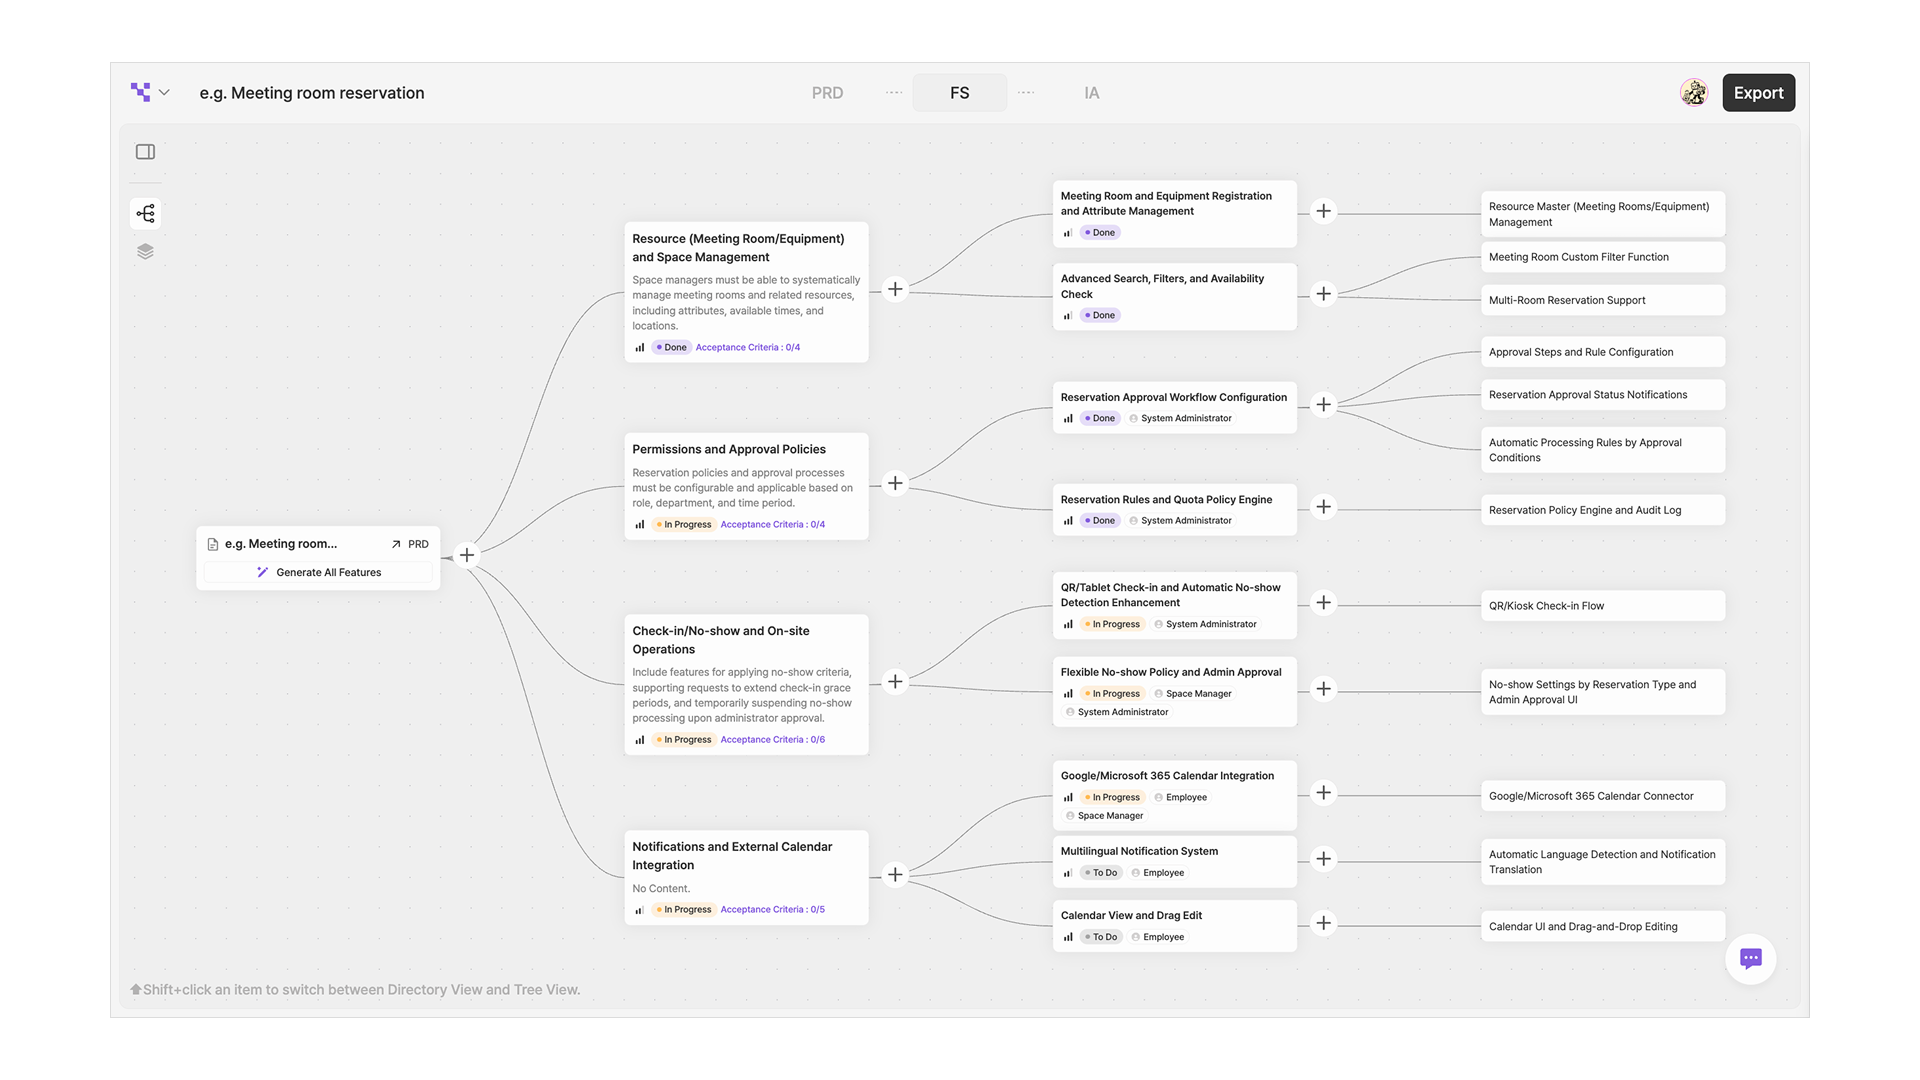
Task: Open PRD link arrow on root node
Action: coord(397,544)
